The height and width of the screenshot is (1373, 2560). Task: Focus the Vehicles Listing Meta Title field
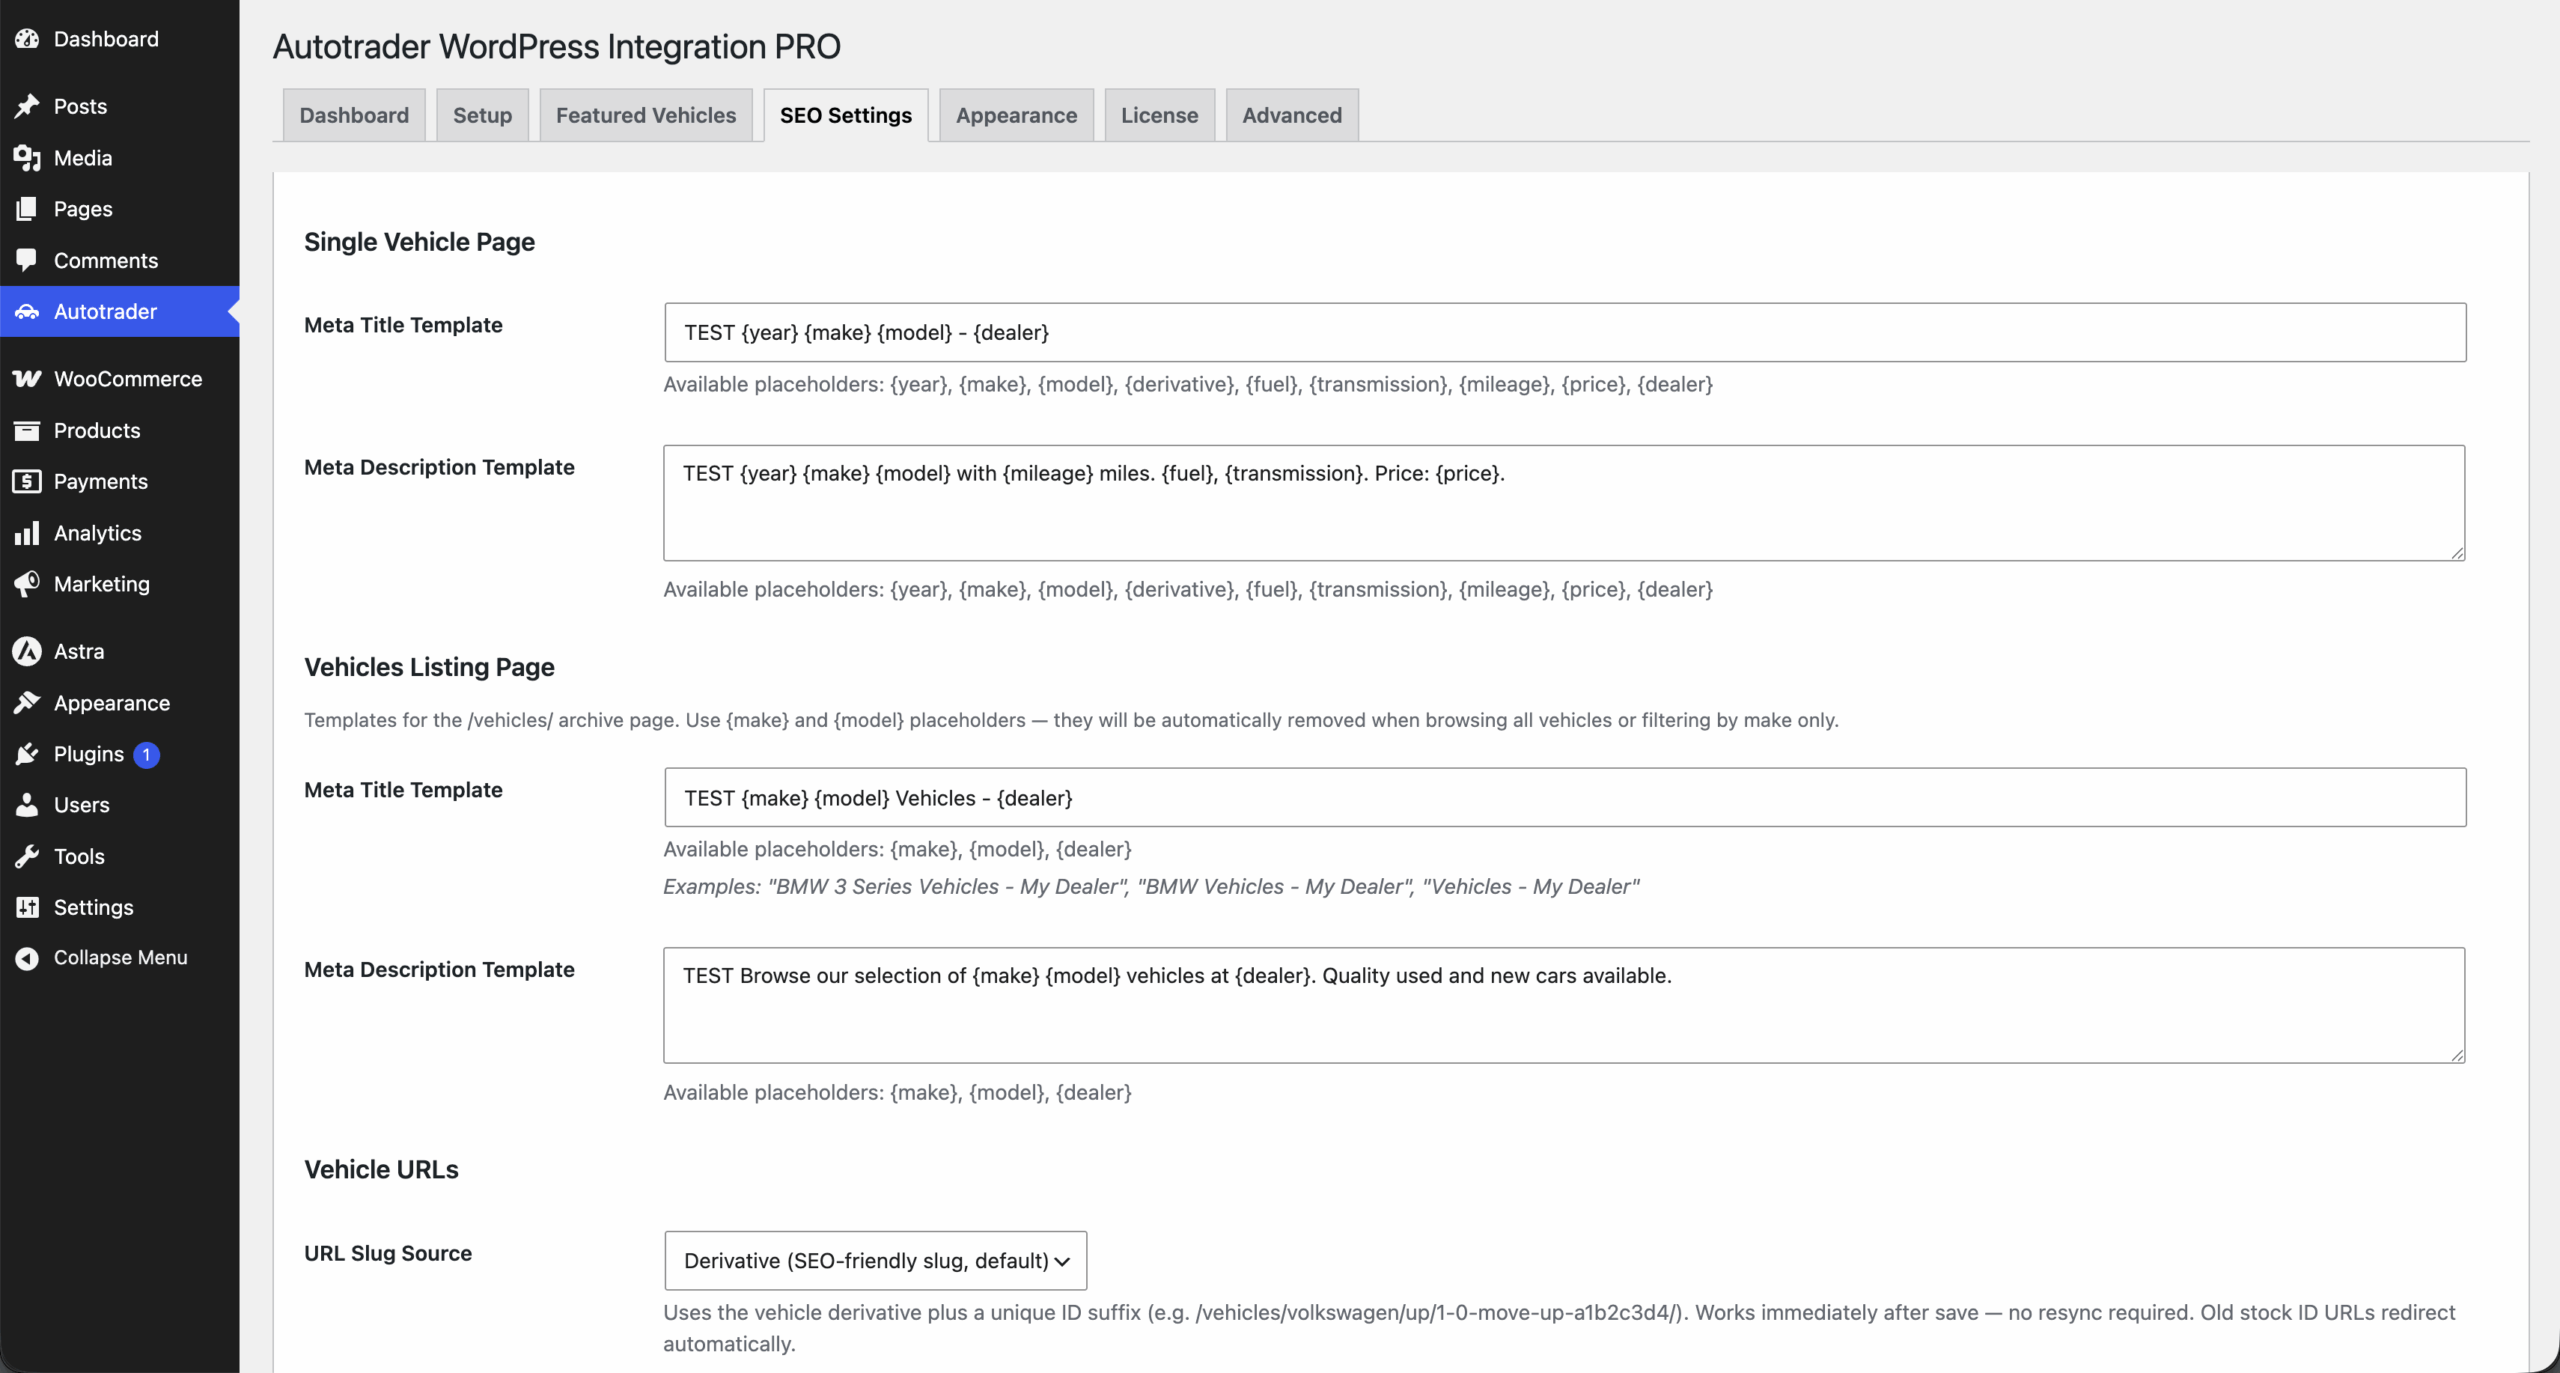[x=1565, y=797]
